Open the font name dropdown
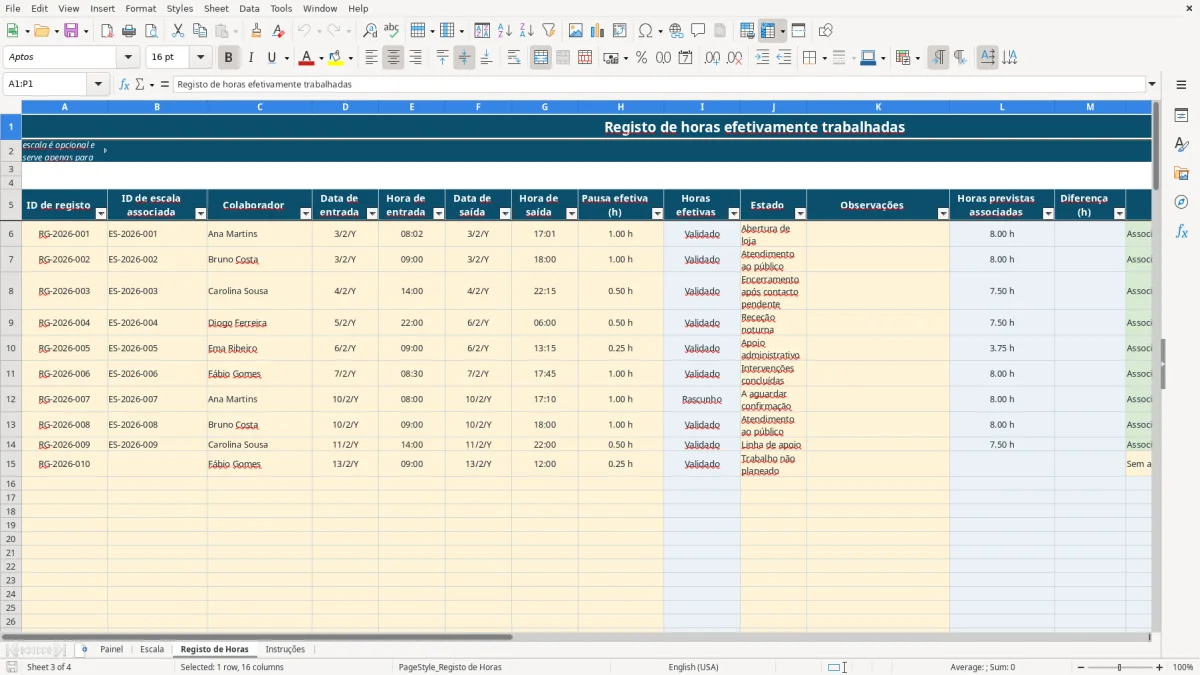The width and height of the screenshot is (1200, 675). (x=128, y=58)
